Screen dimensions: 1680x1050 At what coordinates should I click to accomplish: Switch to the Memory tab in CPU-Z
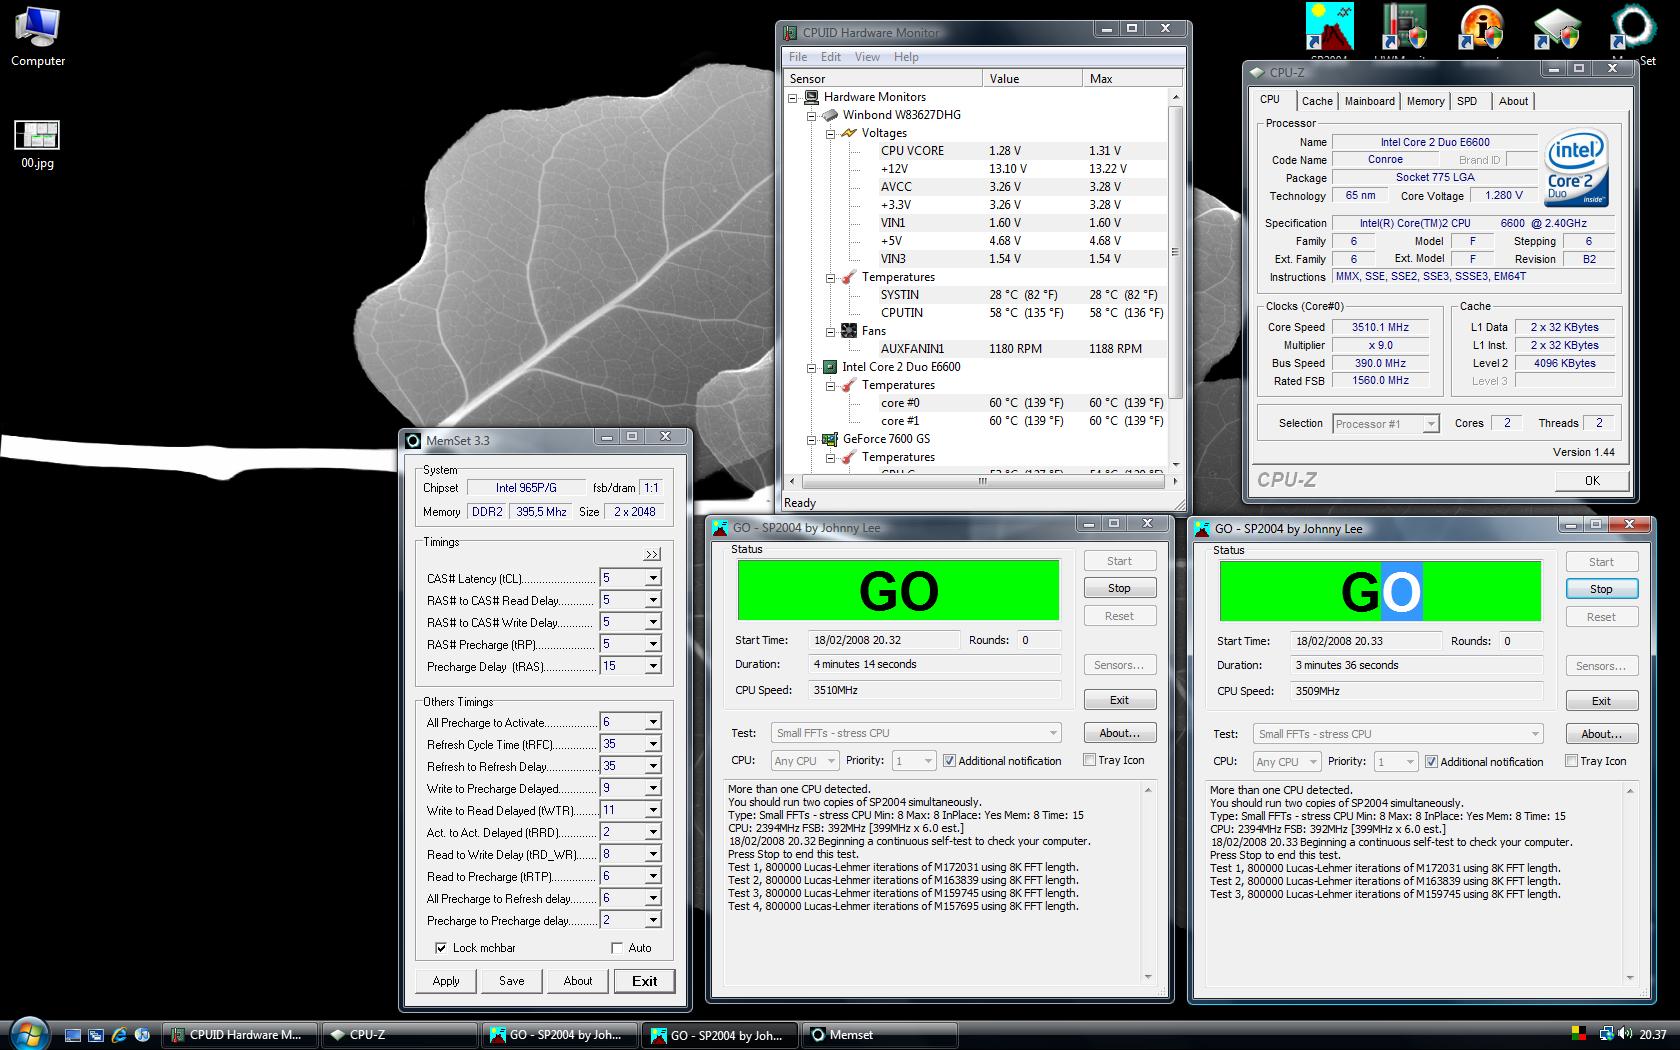point(1425,101)
